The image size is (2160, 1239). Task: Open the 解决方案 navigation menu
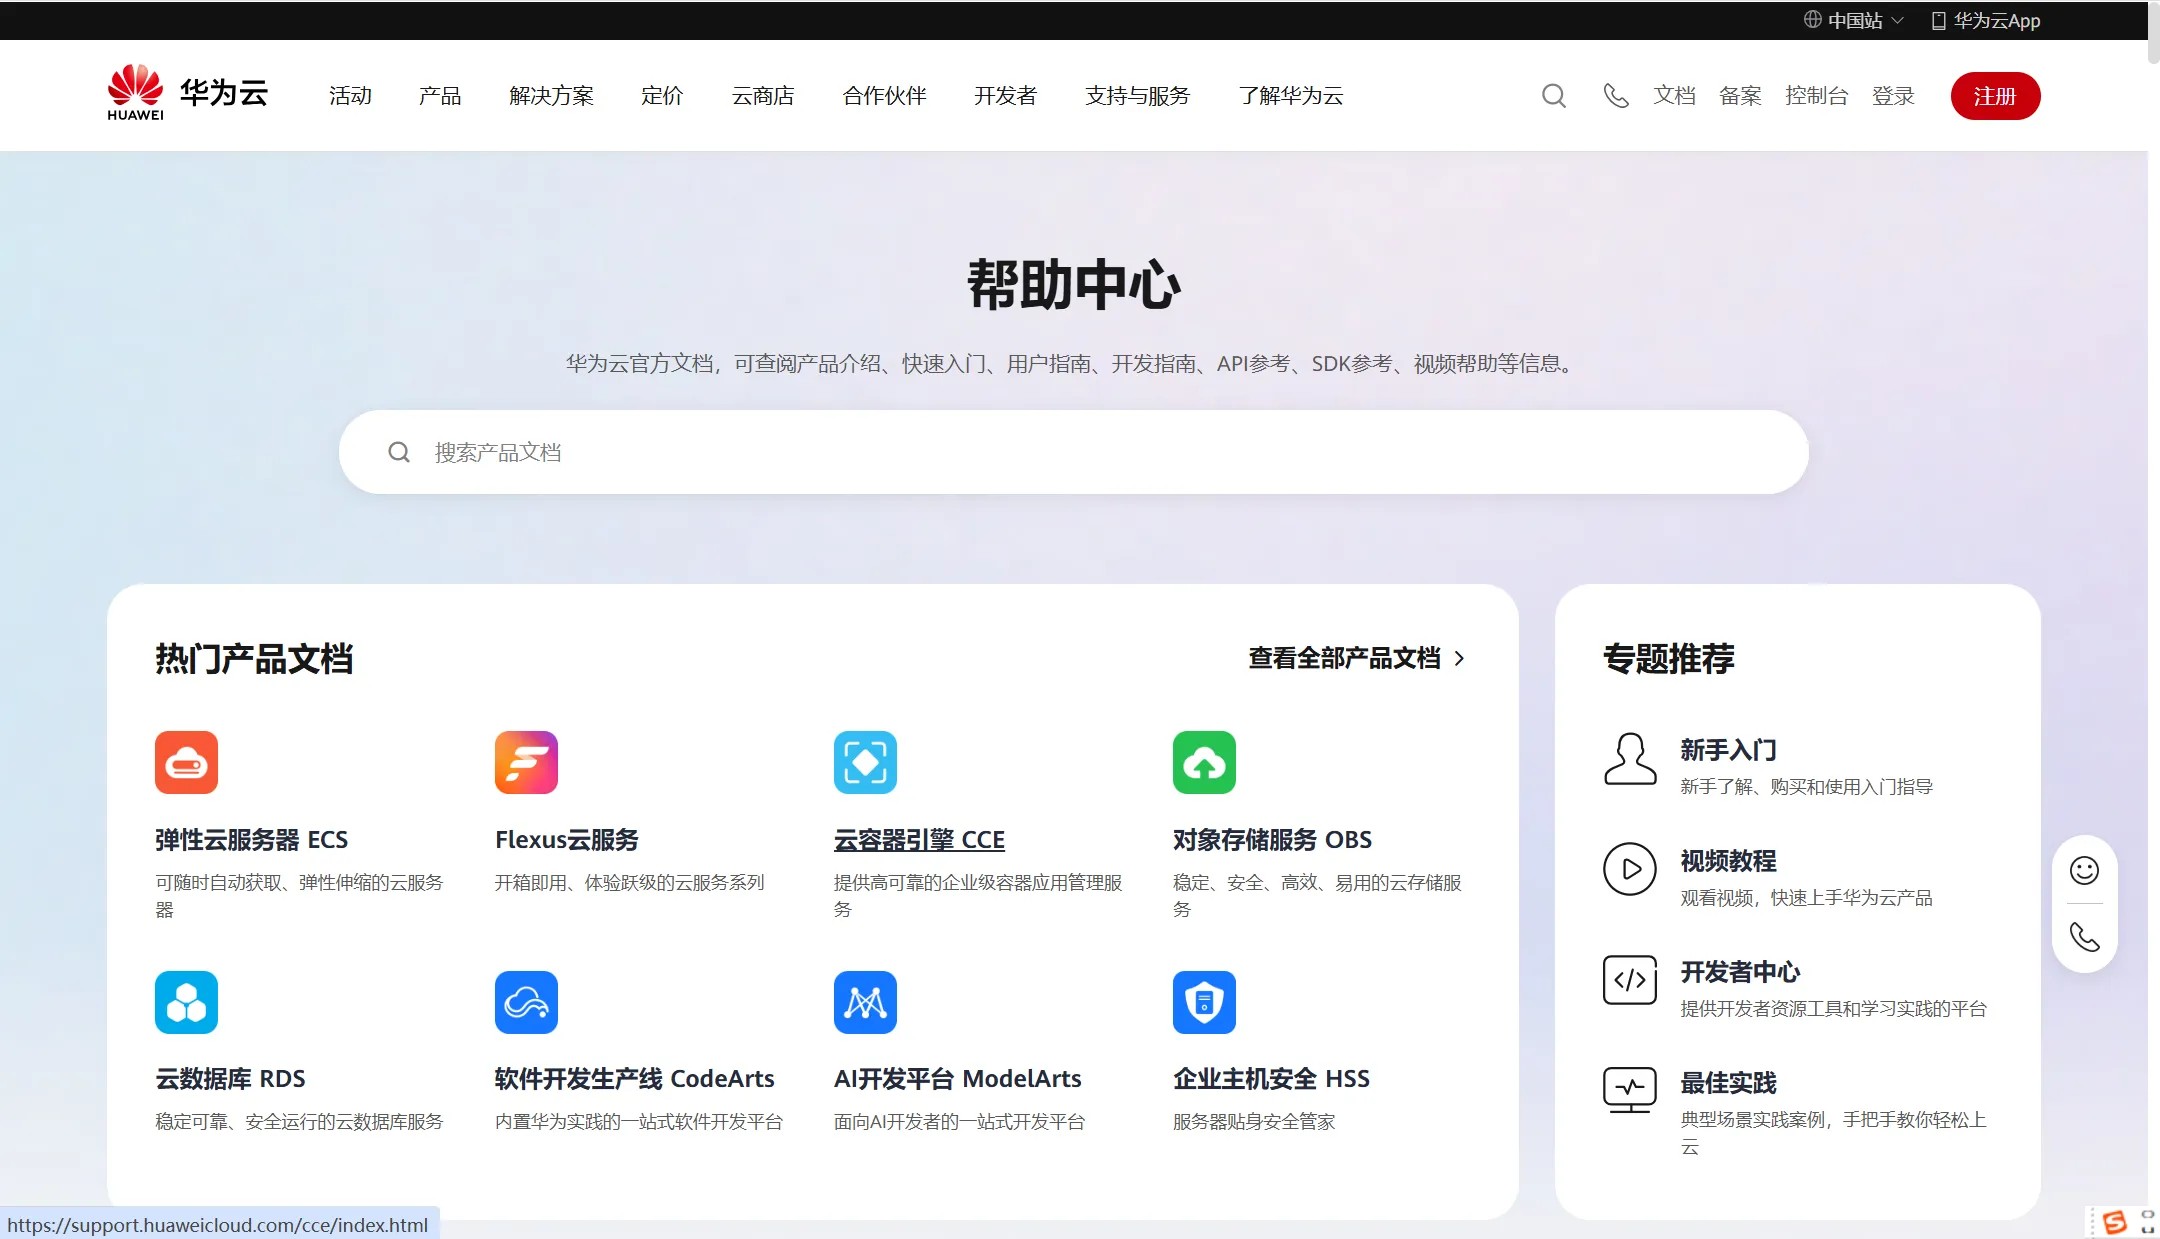coord(551,96)
